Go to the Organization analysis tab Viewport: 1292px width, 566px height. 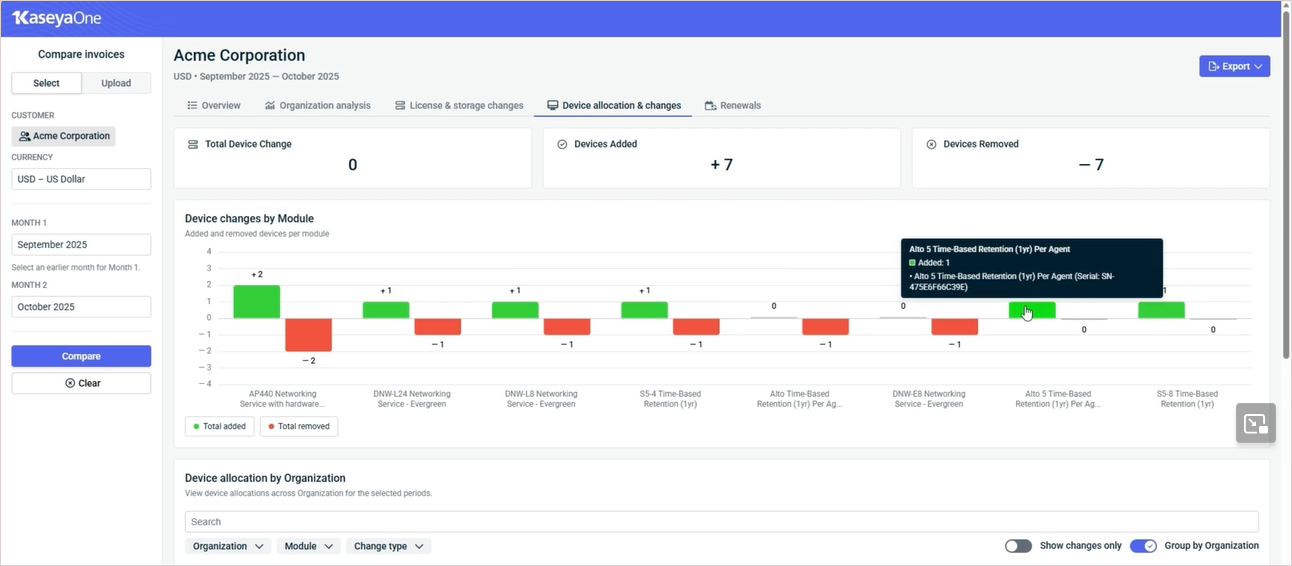(x=317, y=105)
